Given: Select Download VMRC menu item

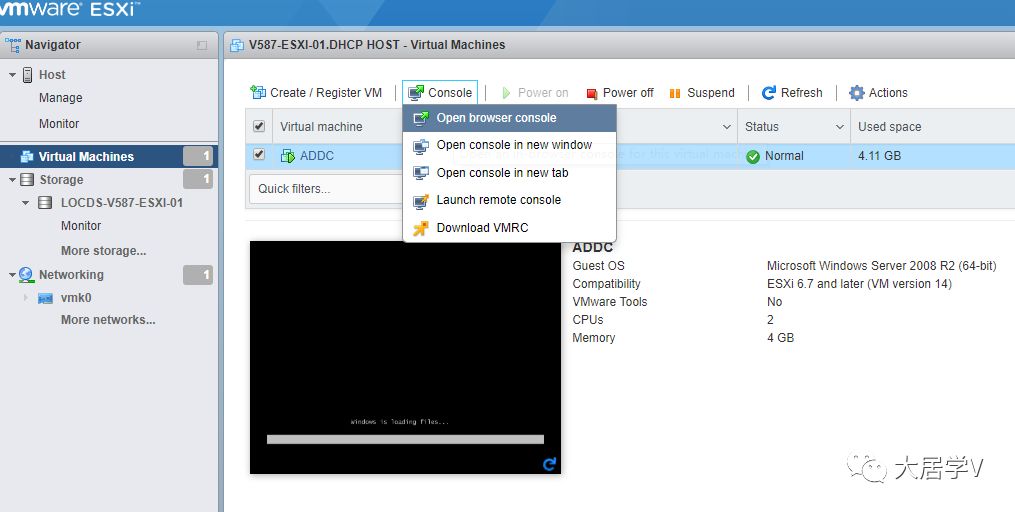Looking at the screenshot, I should click(509, 228).
